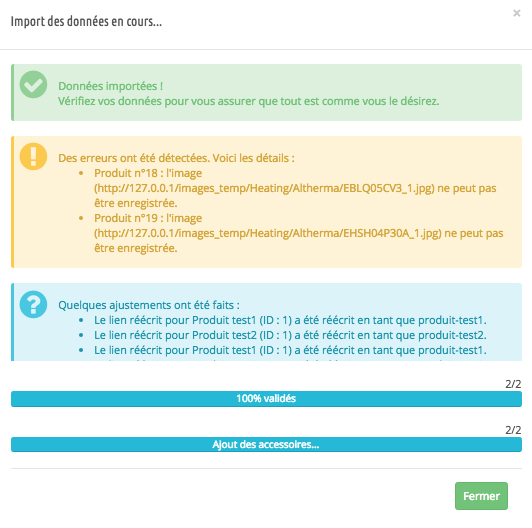Click the produit-test2 rewritten link entry
Image resolution: width=532 pixels, height=528 pixels.
[290, 335]
